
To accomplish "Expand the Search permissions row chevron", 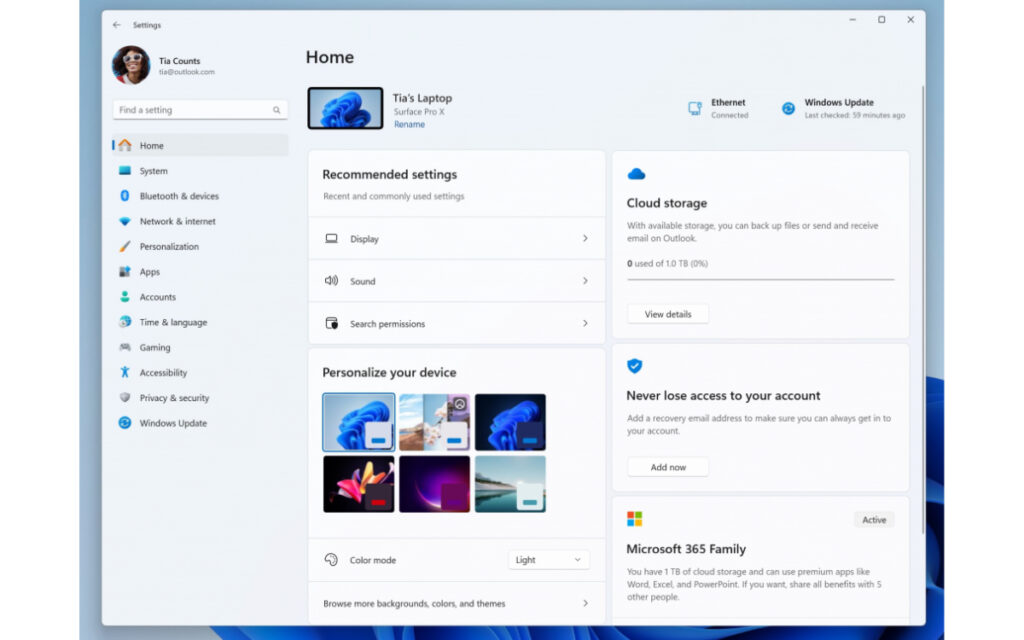I will 585,323.
